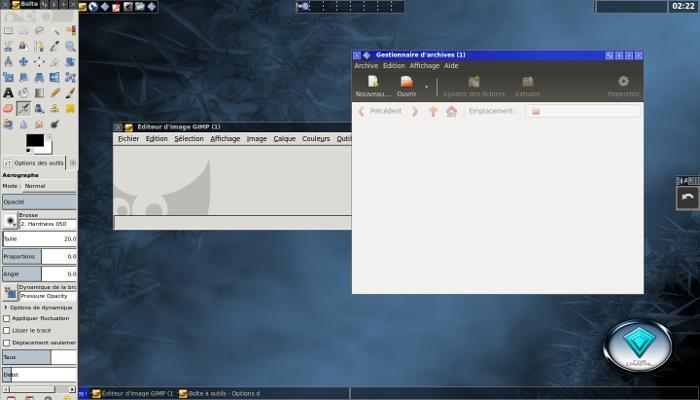Select the Blend gradient tool

coord(39,93)
